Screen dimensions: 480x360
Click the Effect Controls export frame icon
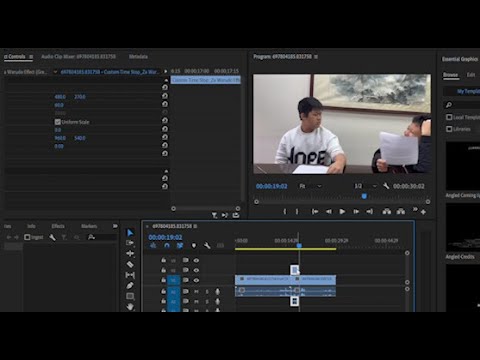[236, 215]
